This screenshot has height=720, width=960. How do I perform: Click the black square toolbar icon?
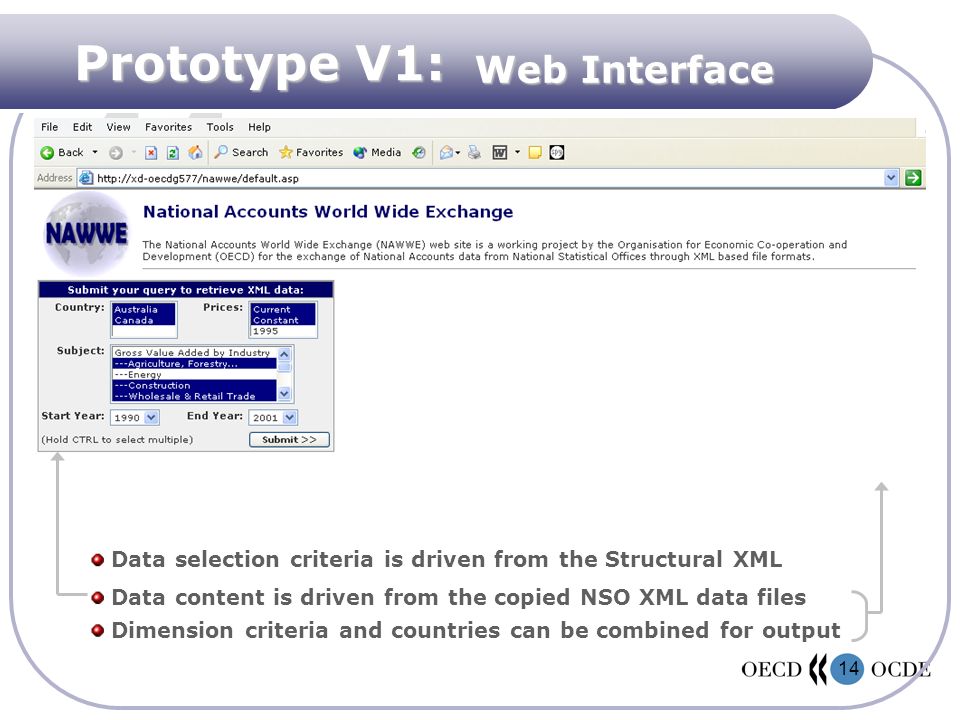(557, 152)
